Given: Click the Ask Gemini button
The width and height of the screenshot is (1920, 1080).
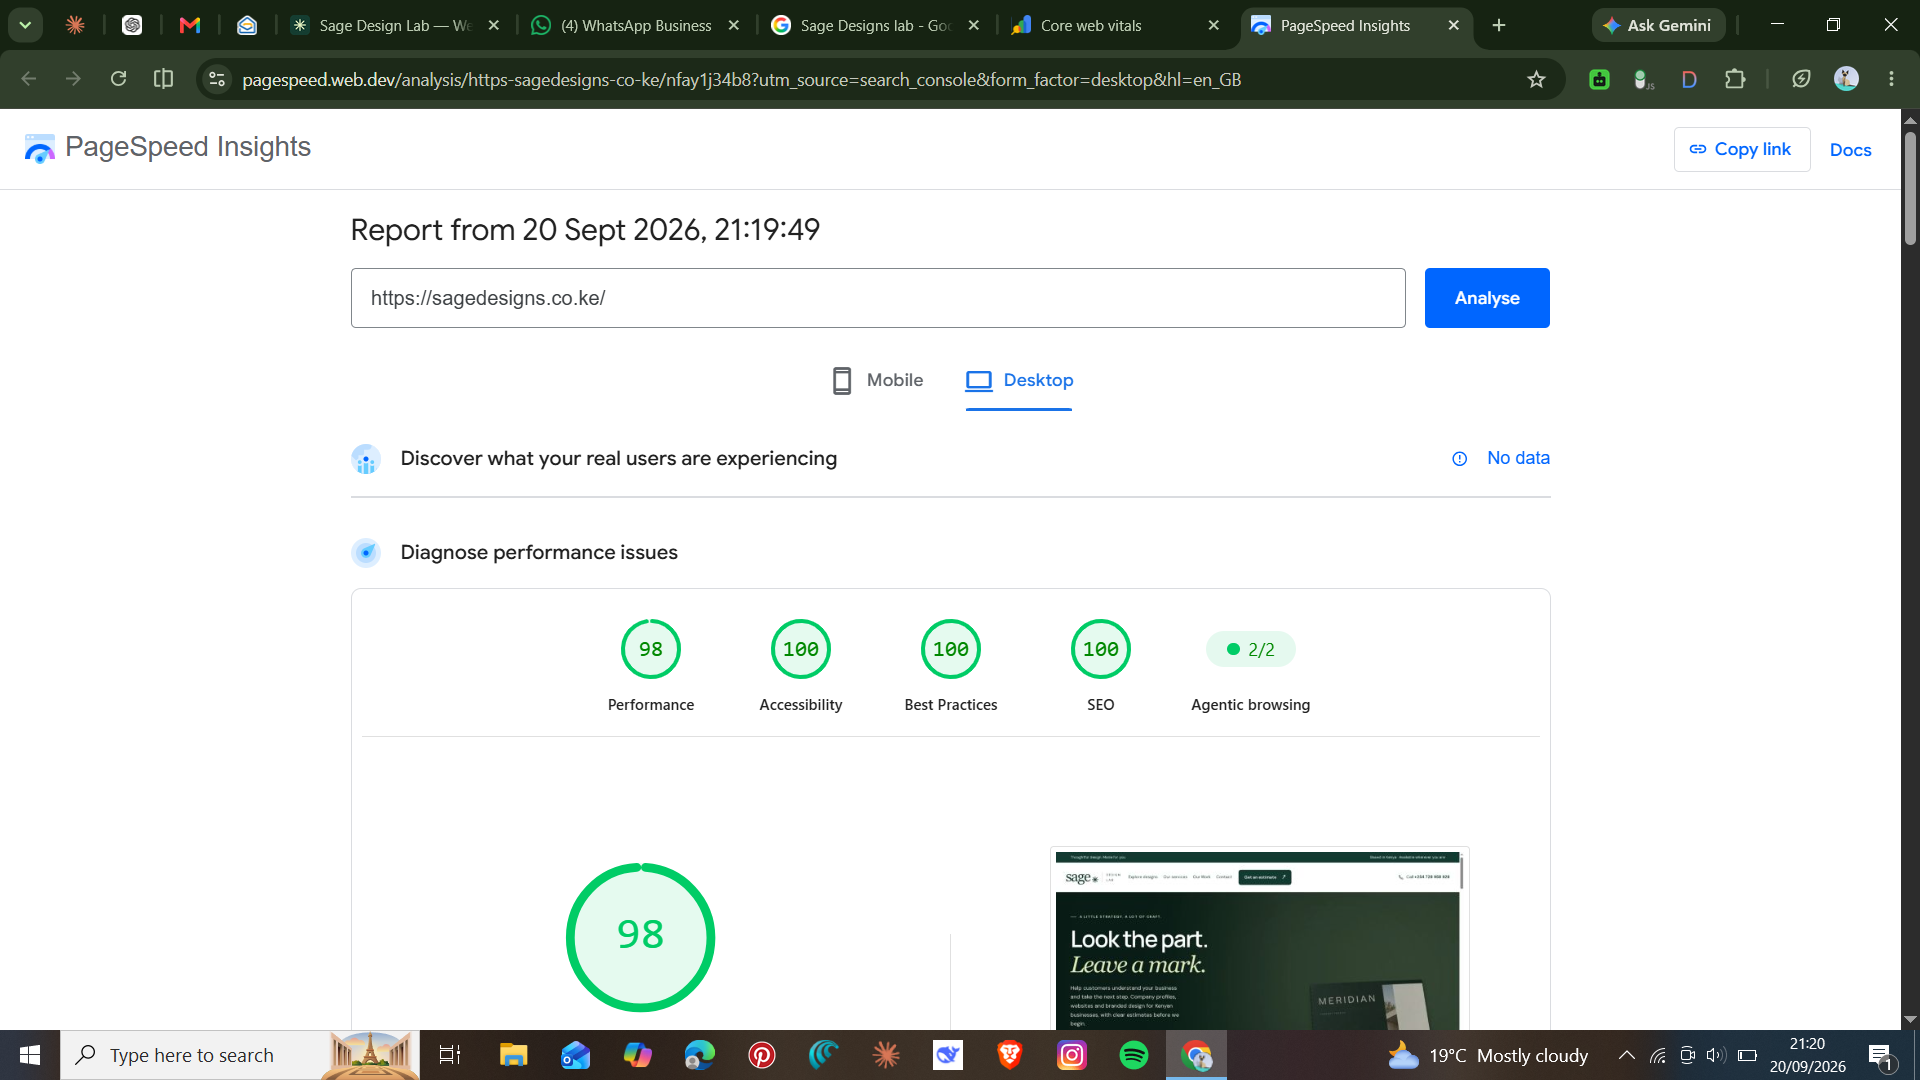Looking at the screenshot, I should (1657, 25).
